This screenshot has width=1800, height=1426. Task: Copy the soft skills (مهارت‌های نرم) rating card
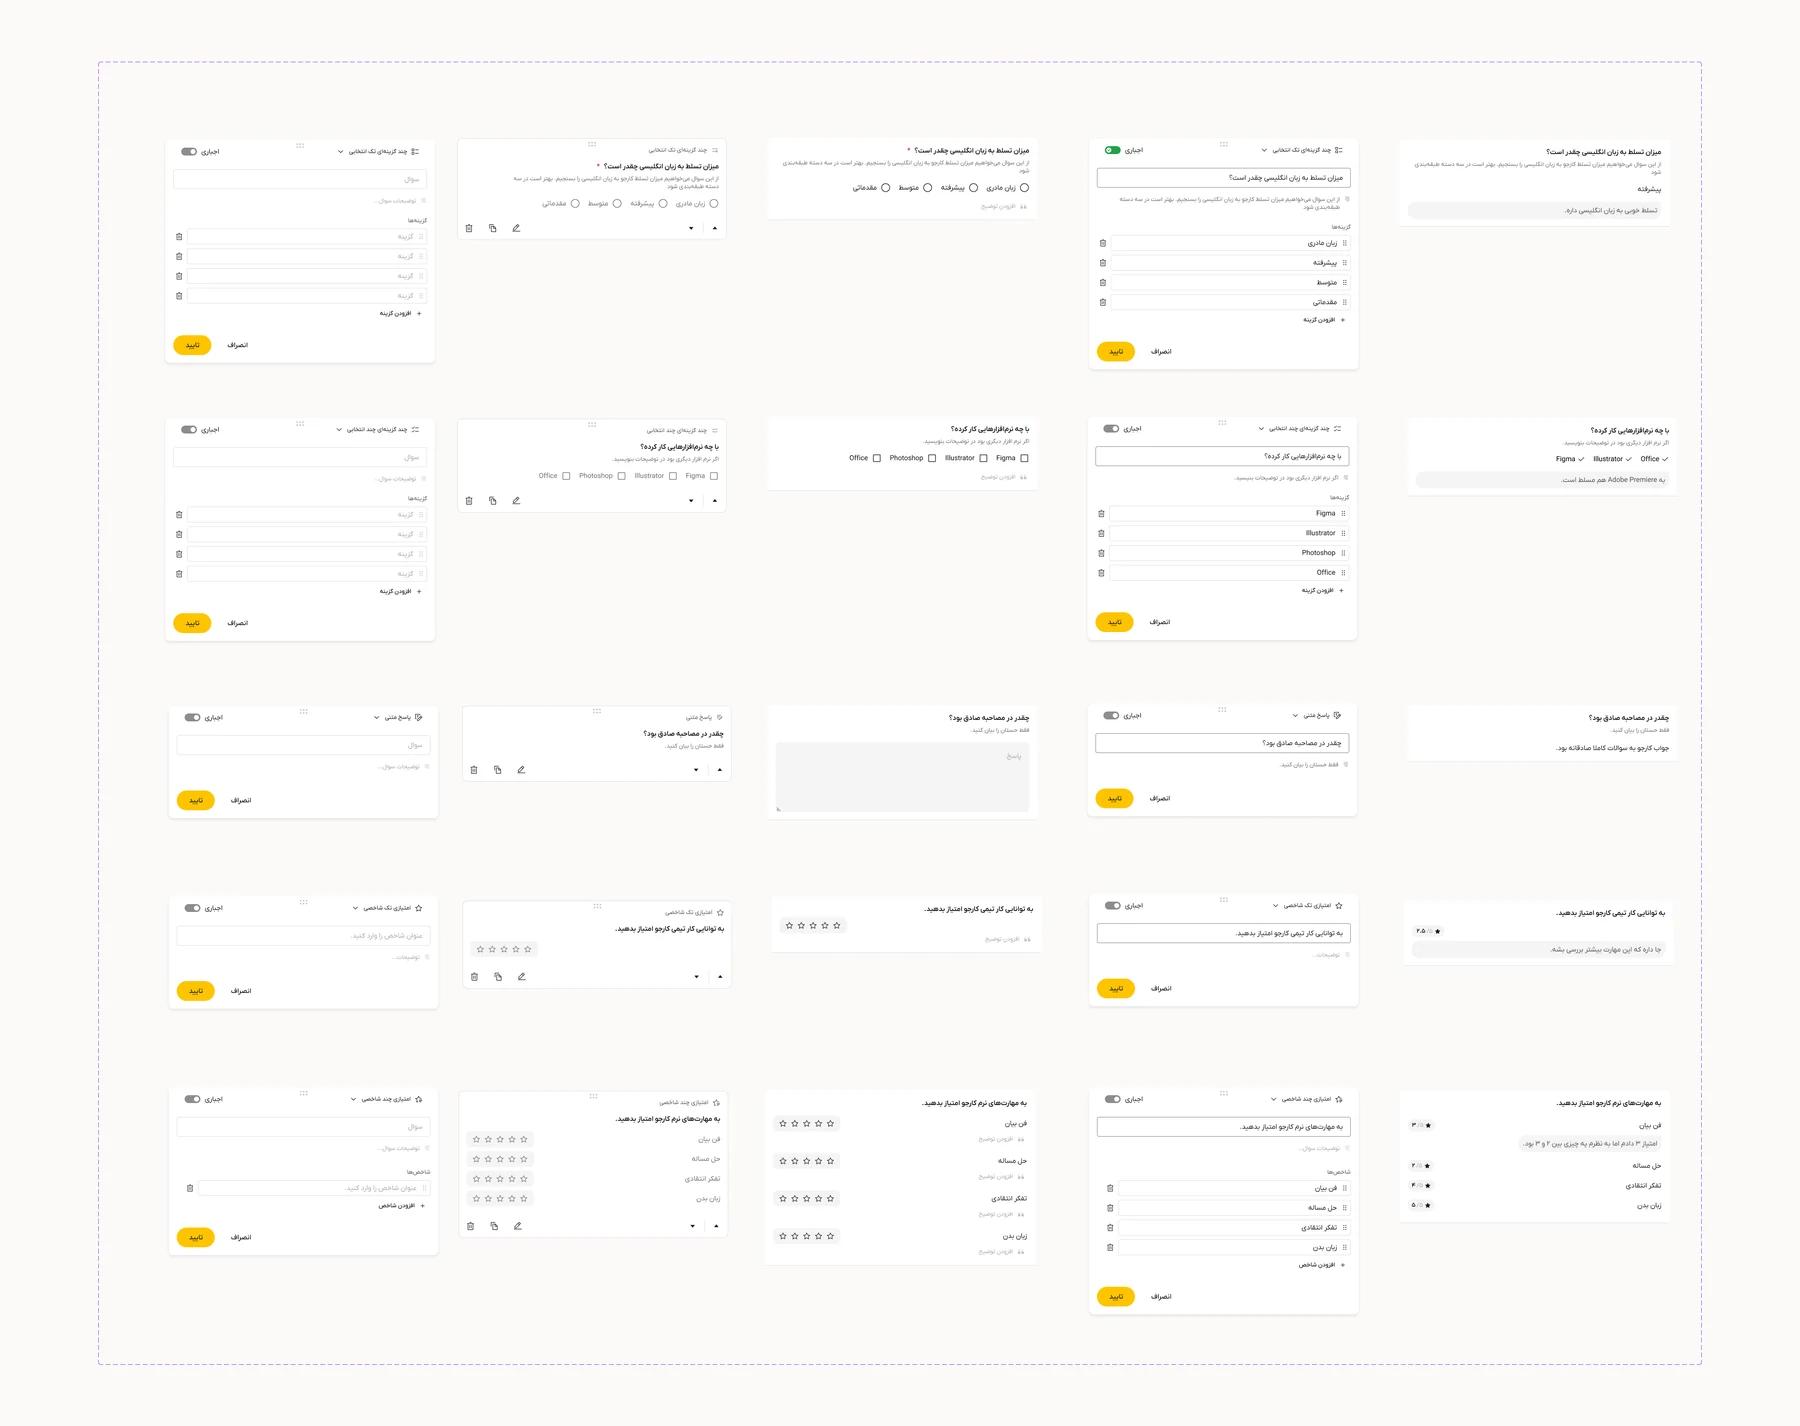click(494, 1225)
